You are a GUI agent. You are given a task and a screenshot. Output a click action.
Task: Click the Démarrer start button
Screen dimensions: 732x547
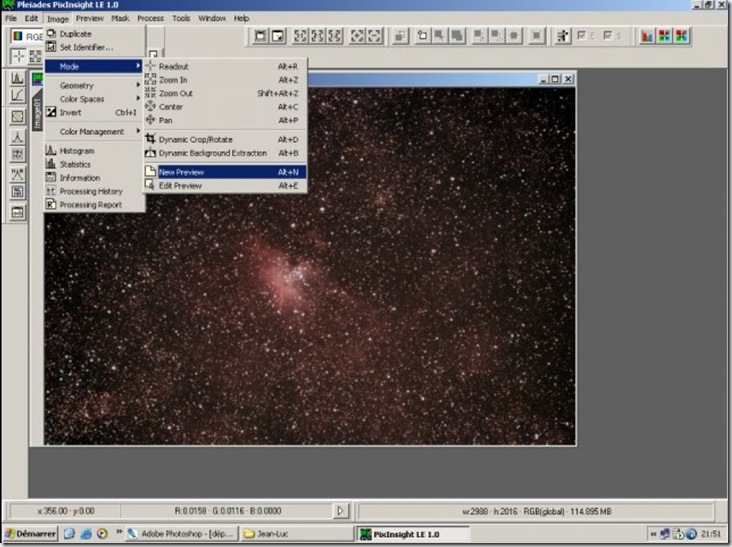pos(31,533)
